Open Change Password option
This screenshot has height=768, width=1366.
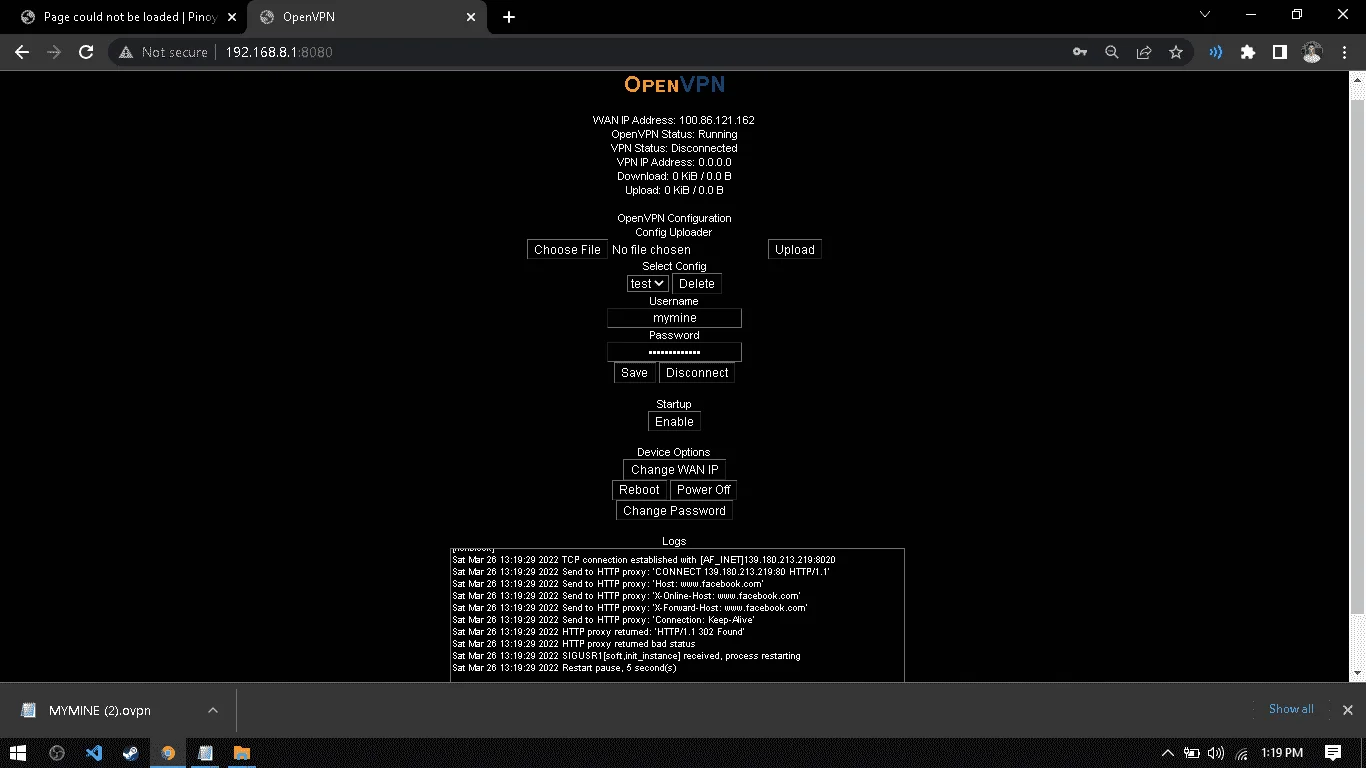tap(674, 510)
